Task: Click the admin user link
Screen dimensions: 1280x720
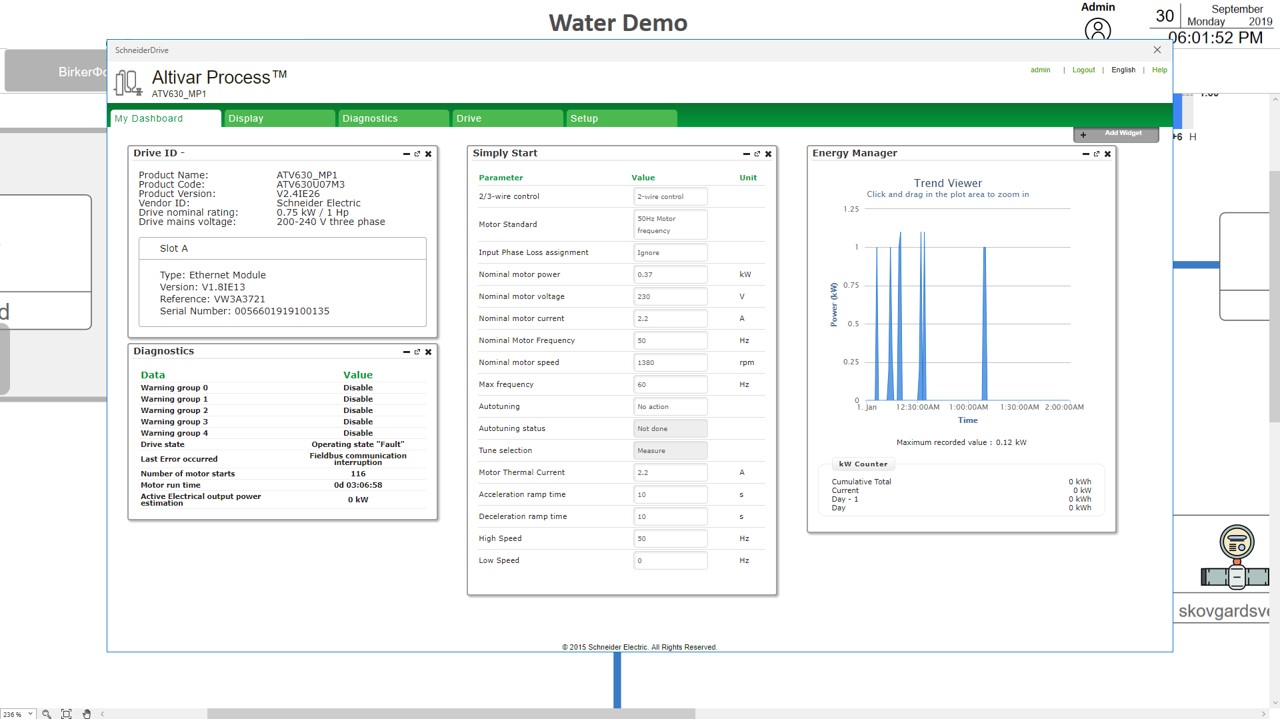Action: click(x=1040, y=70)
